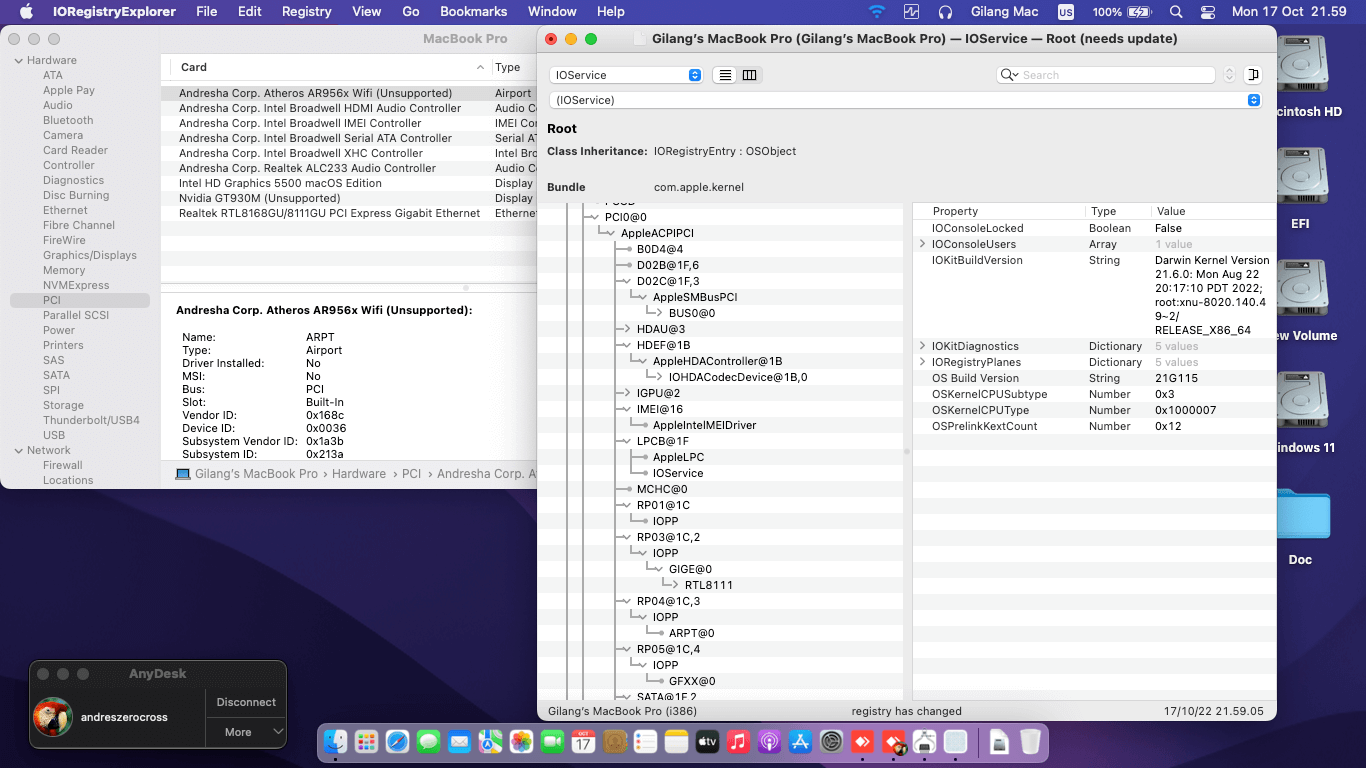The width and height of the screenshot is (1366, 768).
Task: Open the Registry menu
Action: click(x=306, y=12)
